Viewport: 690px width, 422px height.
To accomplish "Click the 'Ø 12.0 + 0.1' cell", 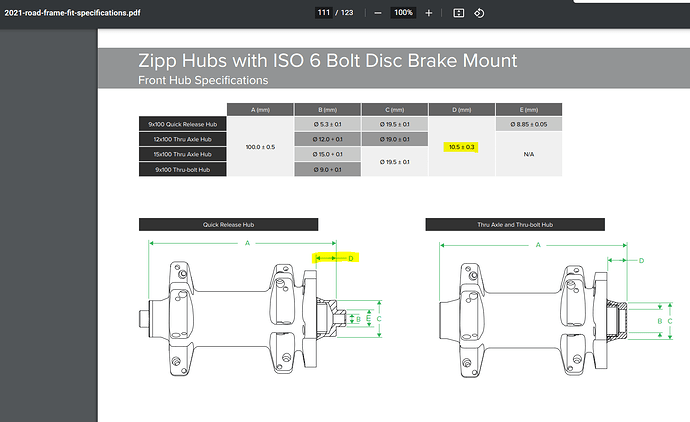I will 327,139.
